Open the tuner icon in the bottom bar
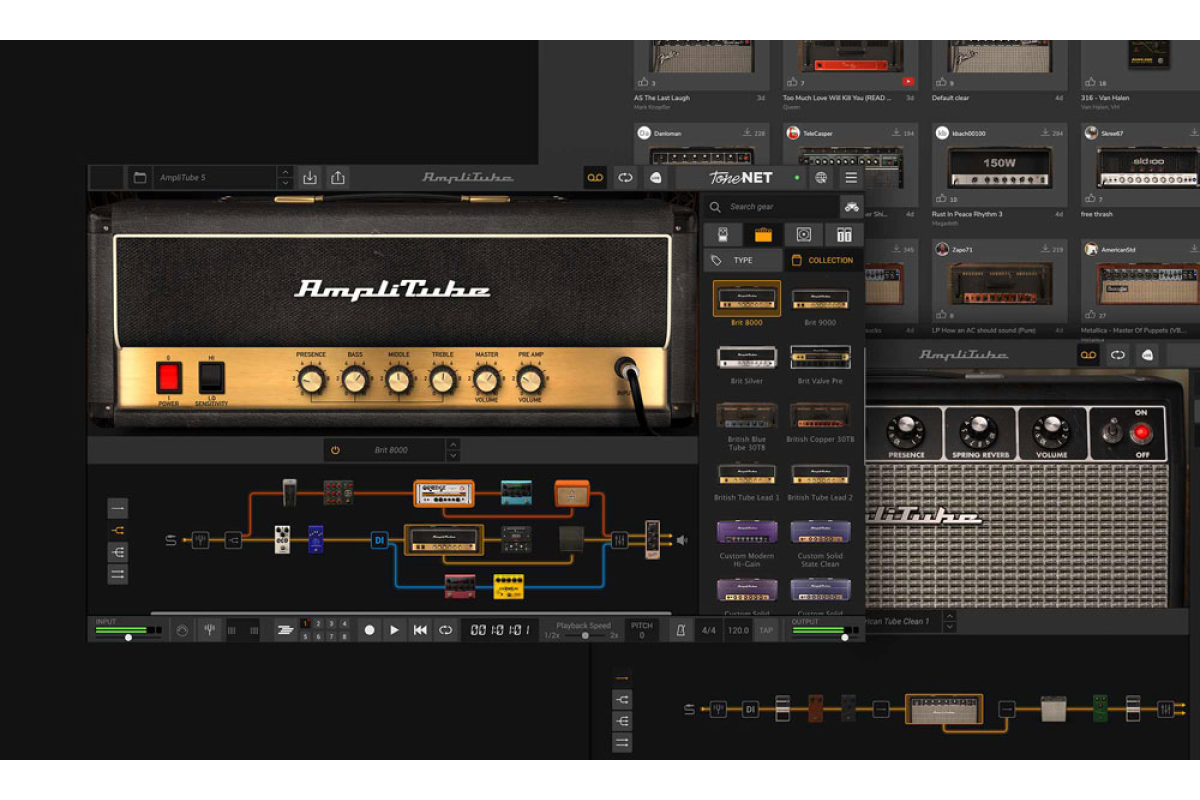The width and height of the screenshot is (1200, 800). point(209,630)
